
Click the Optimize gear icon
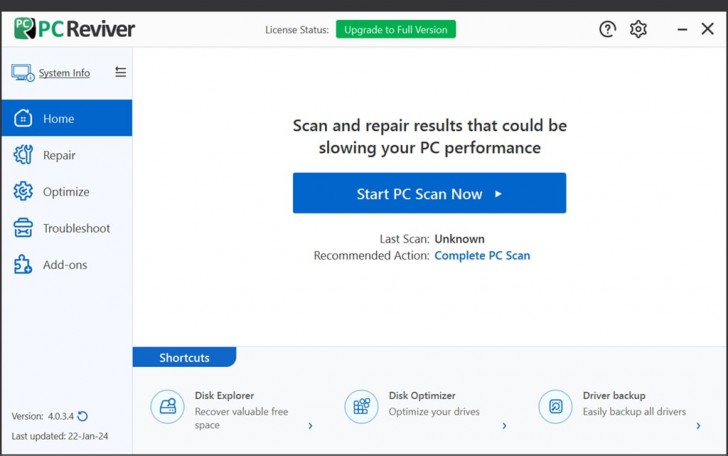(x=23, y=191)
